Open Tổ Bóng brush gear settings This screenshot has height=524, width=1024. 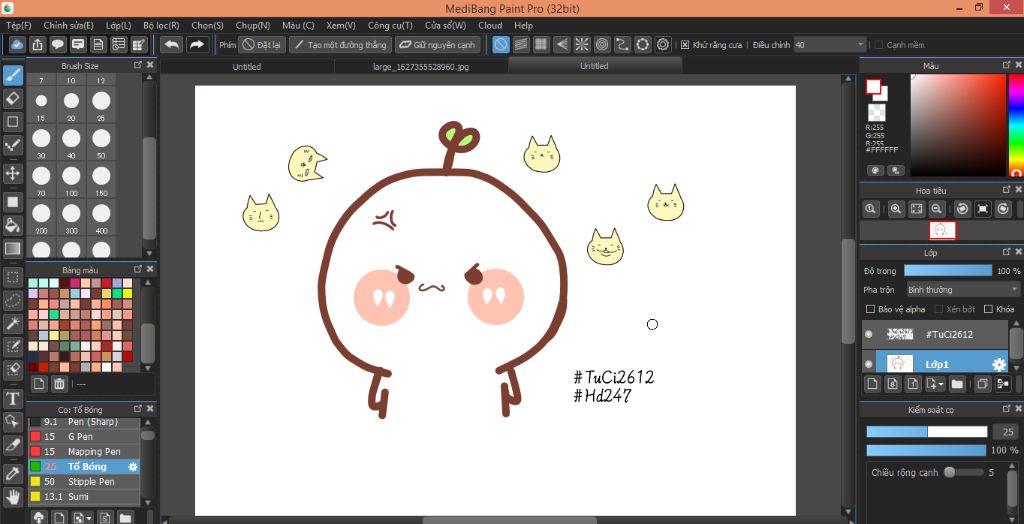click(133, 467)
